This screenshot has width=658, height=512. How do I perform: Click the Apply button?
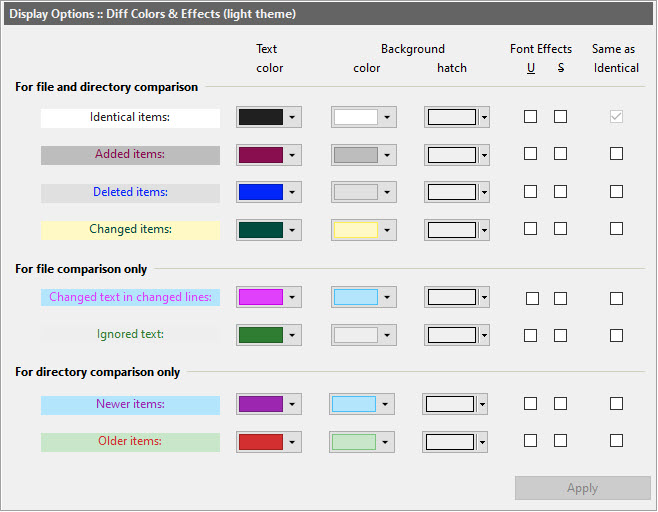tap(582, 488)
